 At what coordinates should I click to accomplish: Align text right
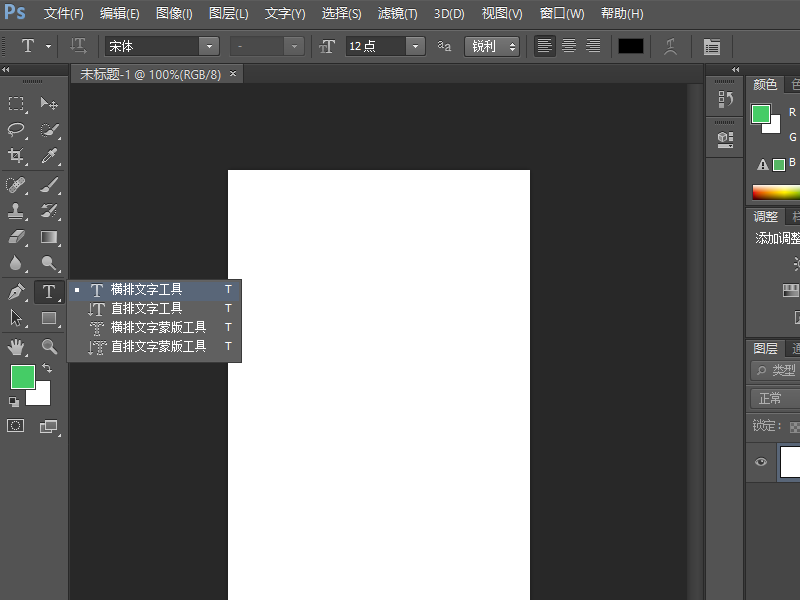pyautogui.click(x=593, y=46)
